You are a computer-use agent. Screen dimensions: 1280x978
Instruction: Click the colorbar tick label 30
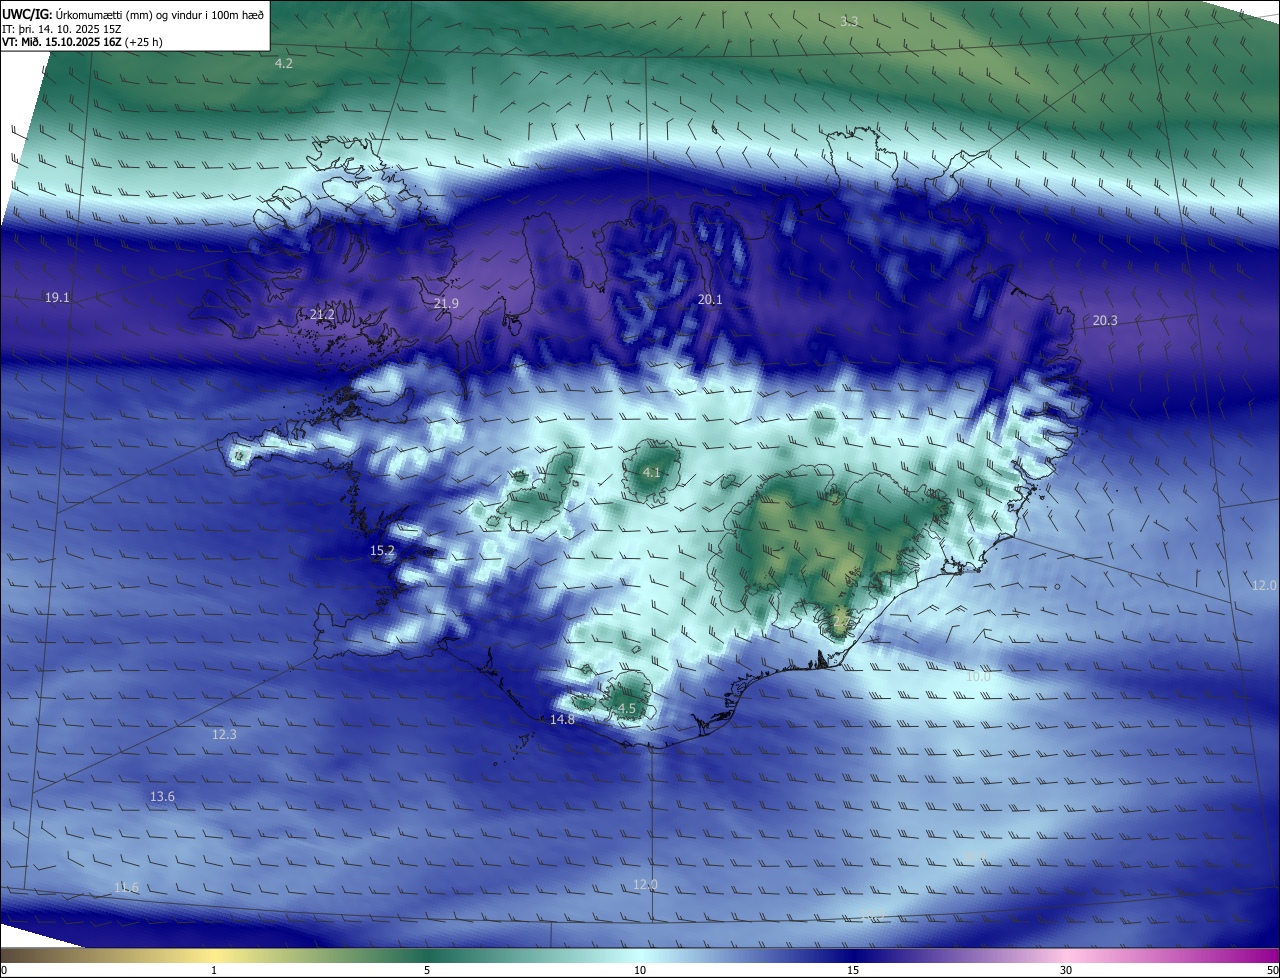coord(1066,969)
